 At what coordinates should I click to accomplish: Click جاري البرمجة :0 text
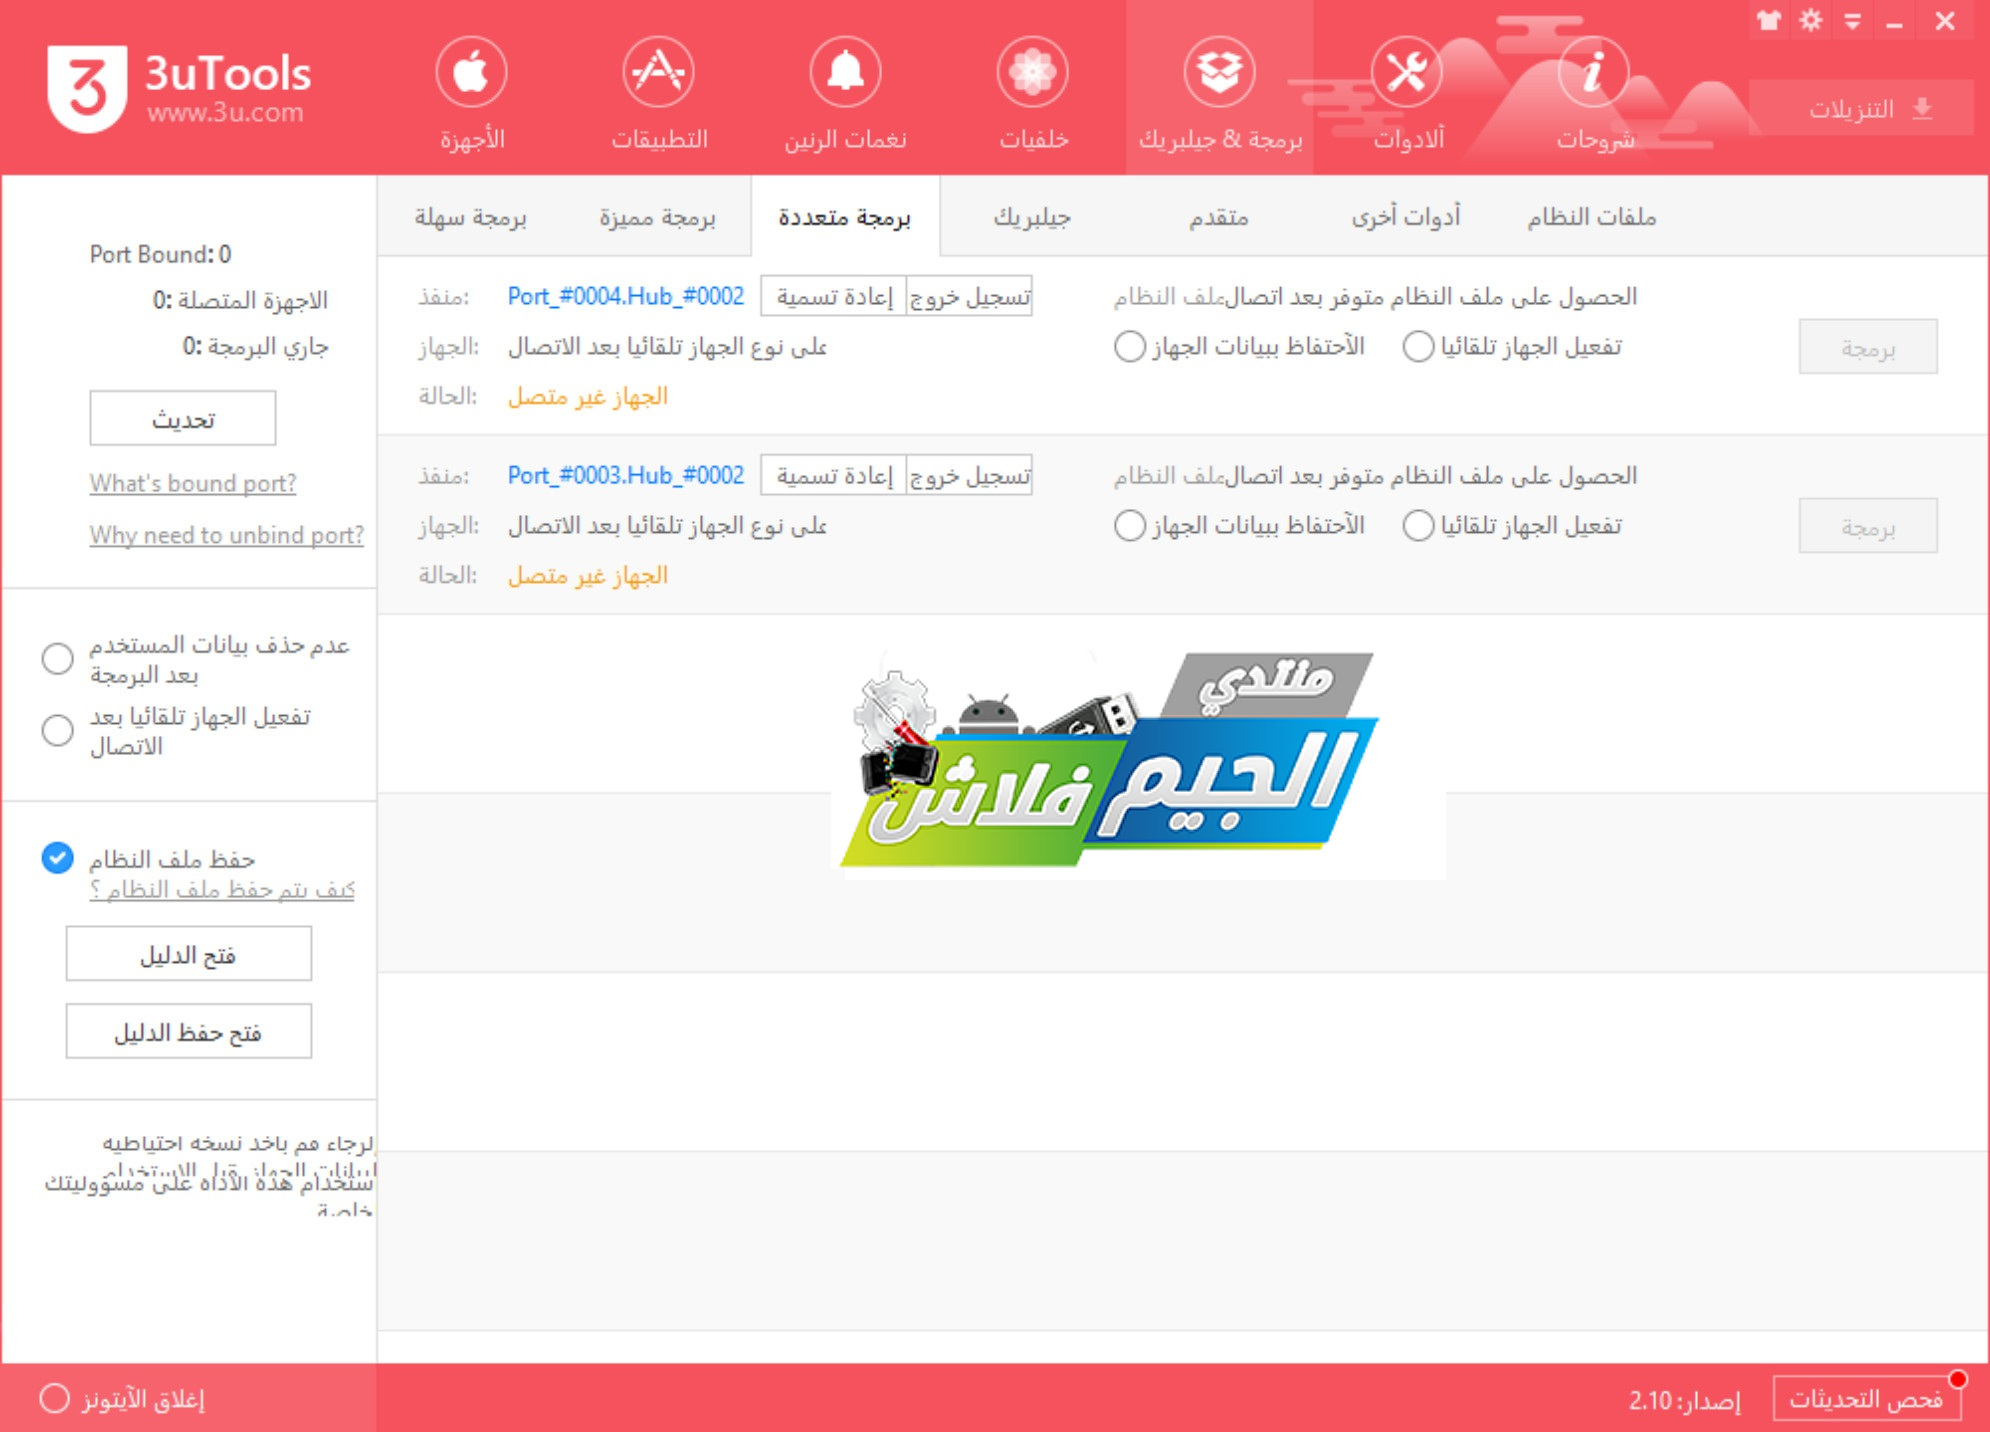pyautogui.click(x=255, y=346)
